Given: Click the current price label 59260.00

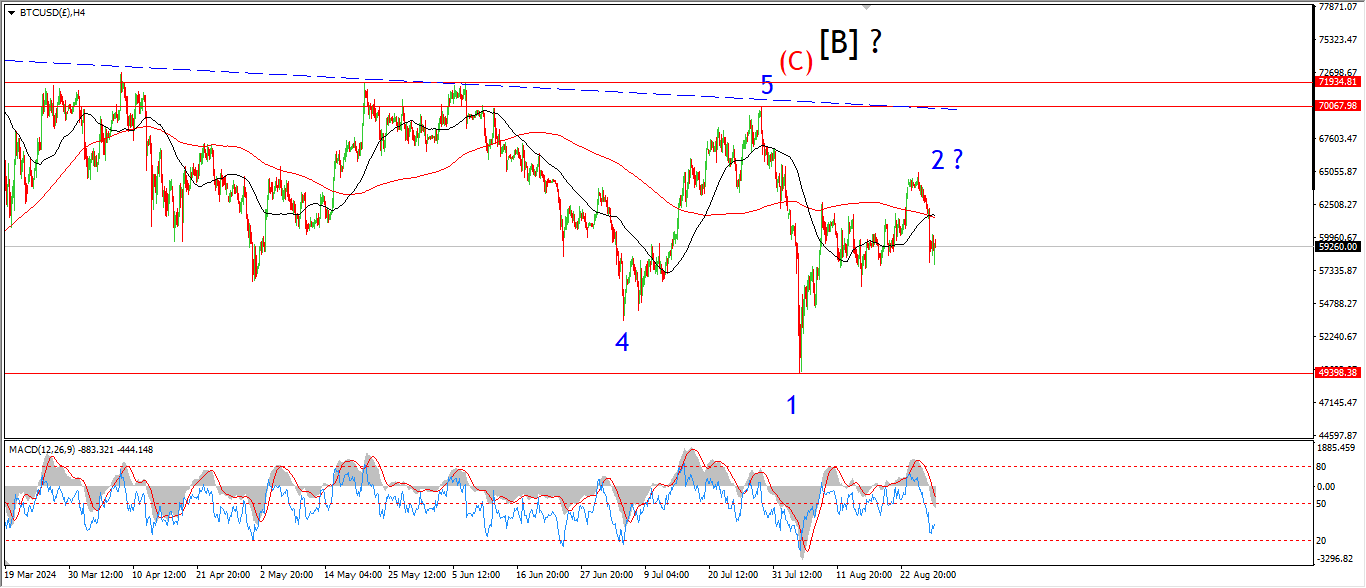Looking at the screenshot, I should [x=1337, y=246].
